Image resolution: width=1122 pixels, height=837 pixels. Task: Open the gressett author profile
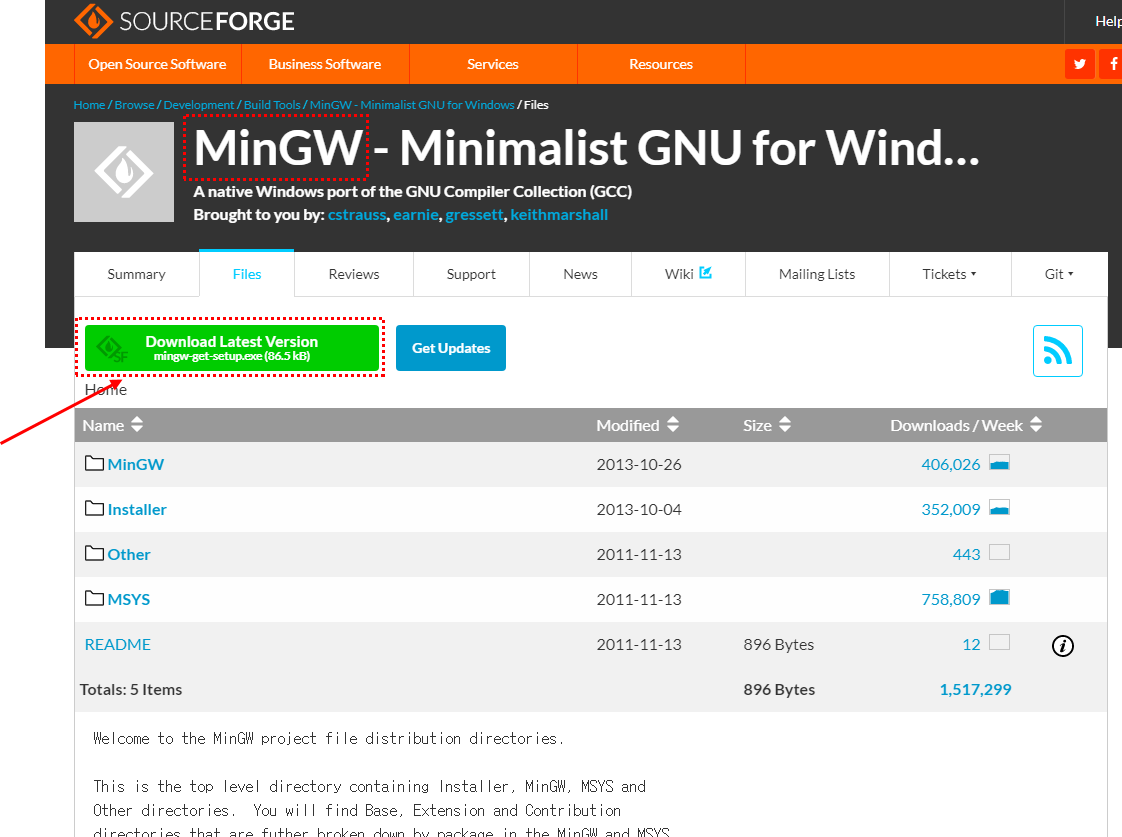(x=474, y=215)
